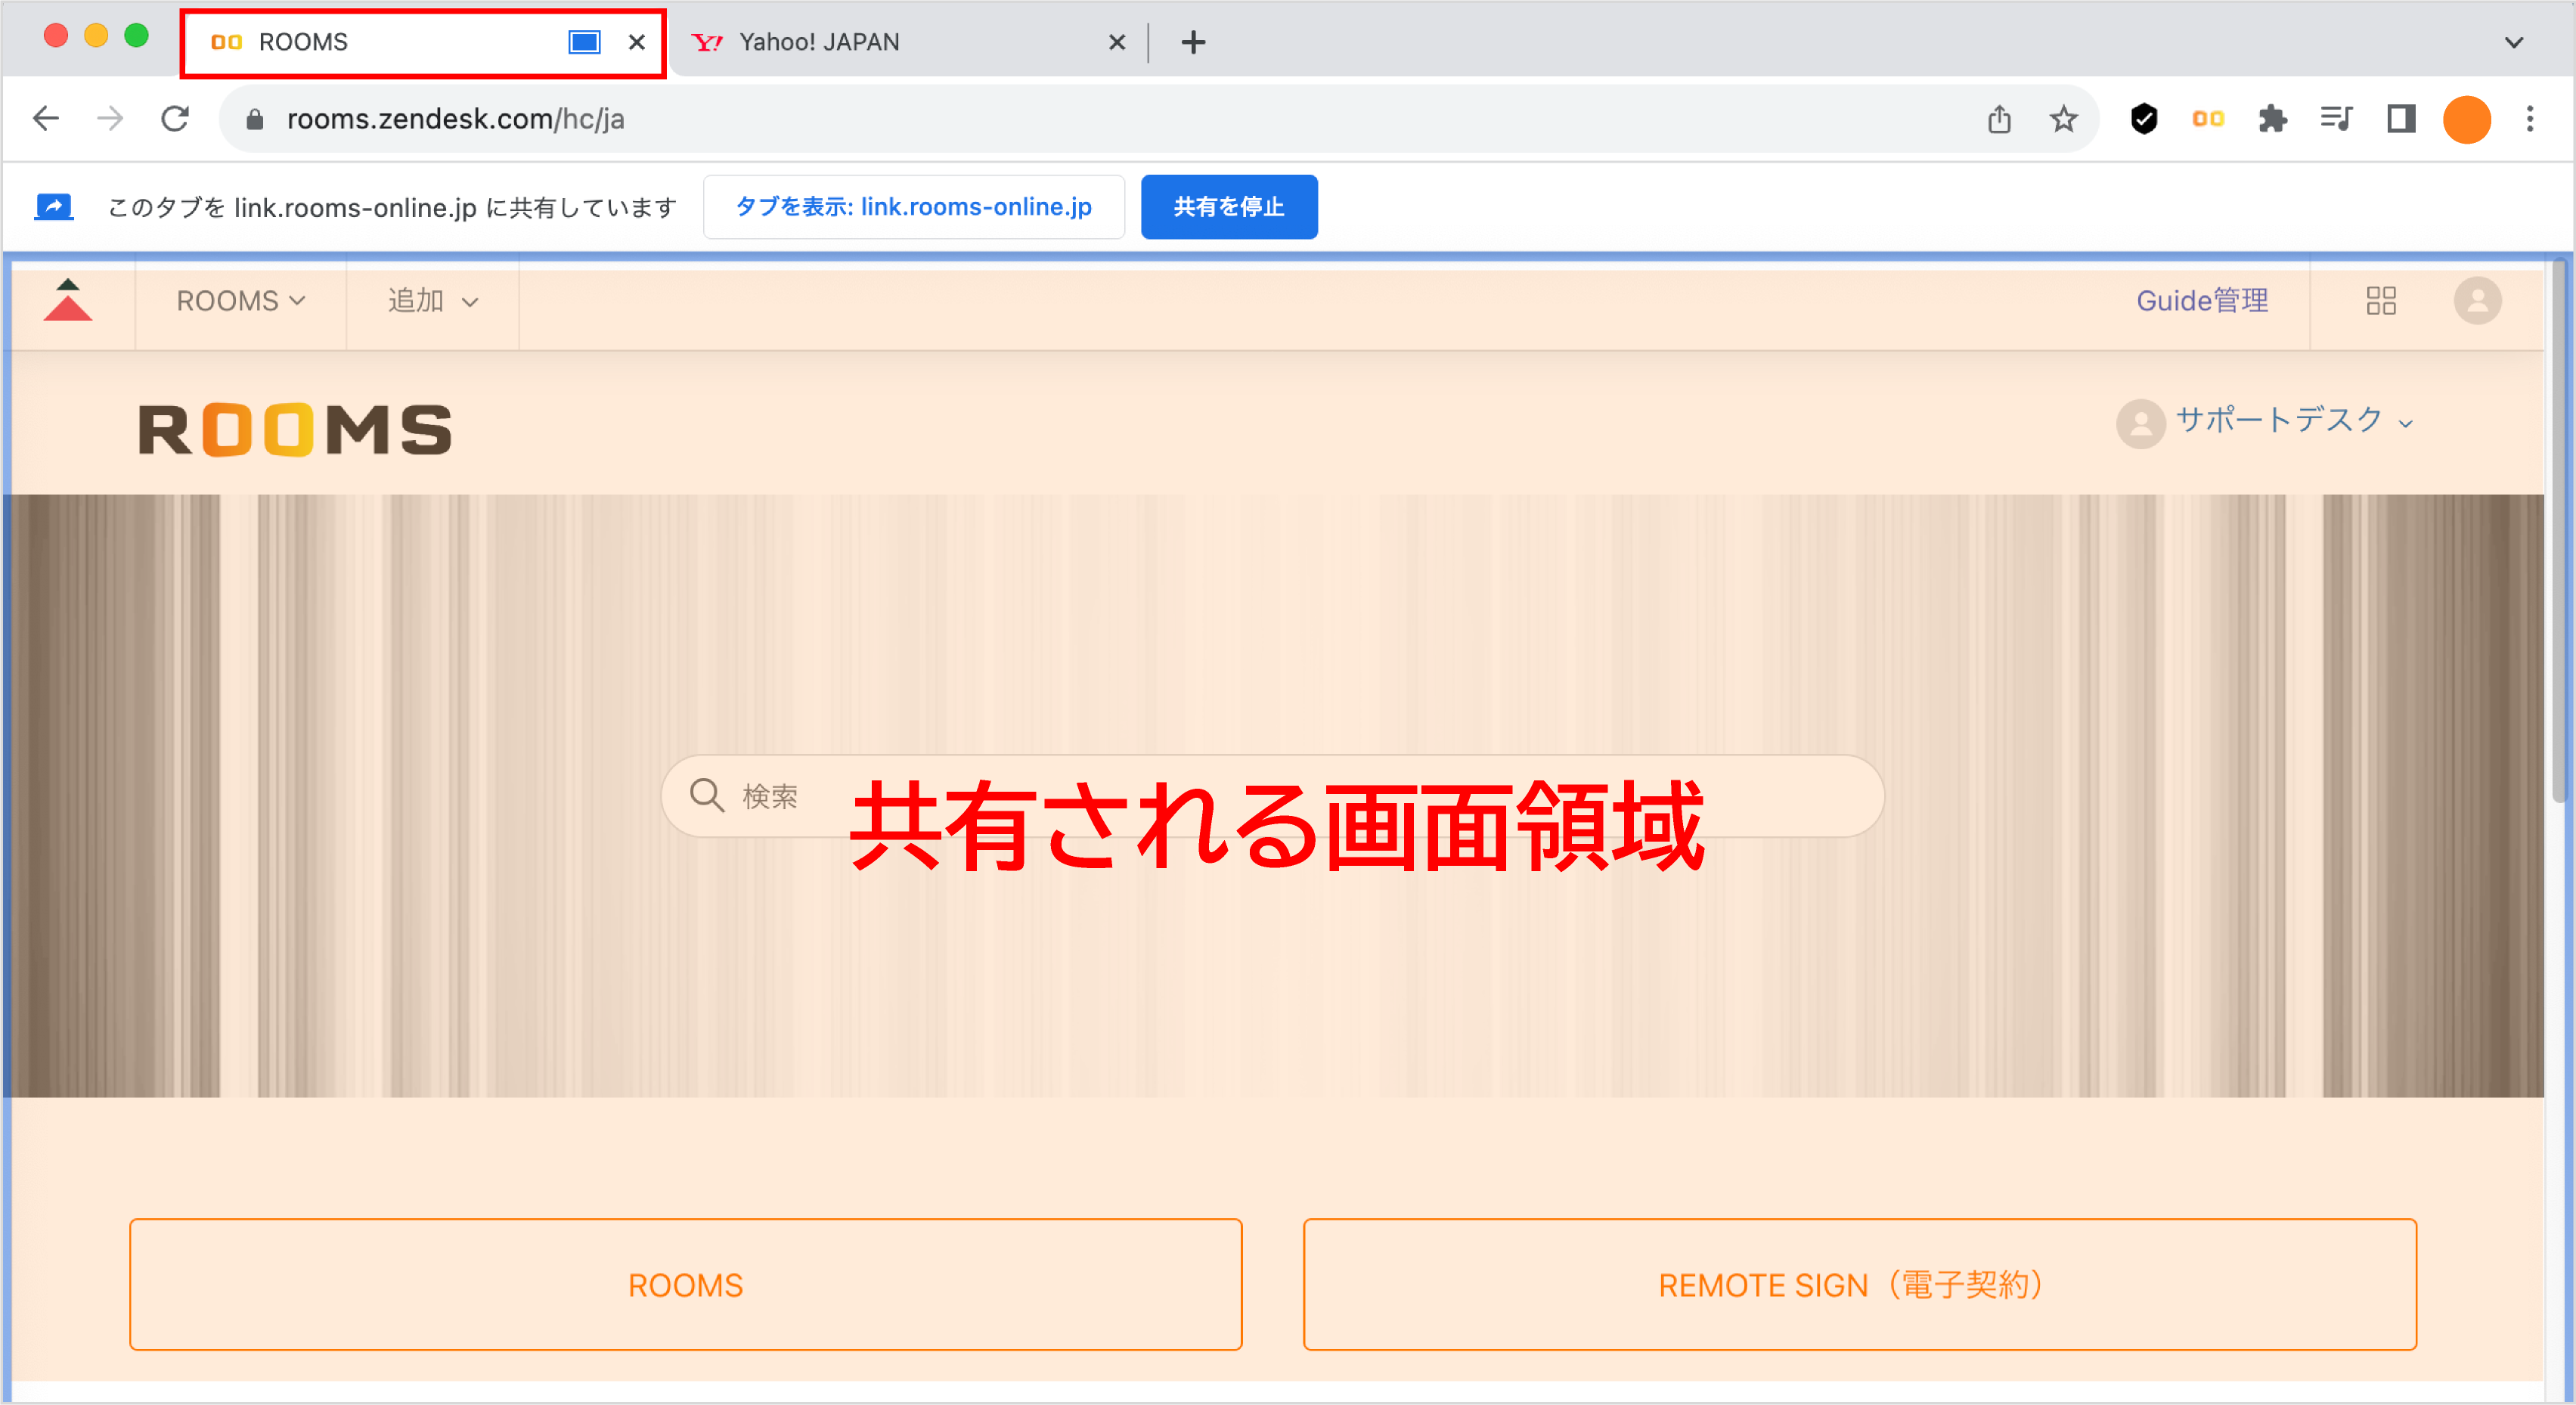Stop sharing with the 共有を停止 button
Image resolution: width=2576 pixels, height=1405 pixels.
[1229, 207]
